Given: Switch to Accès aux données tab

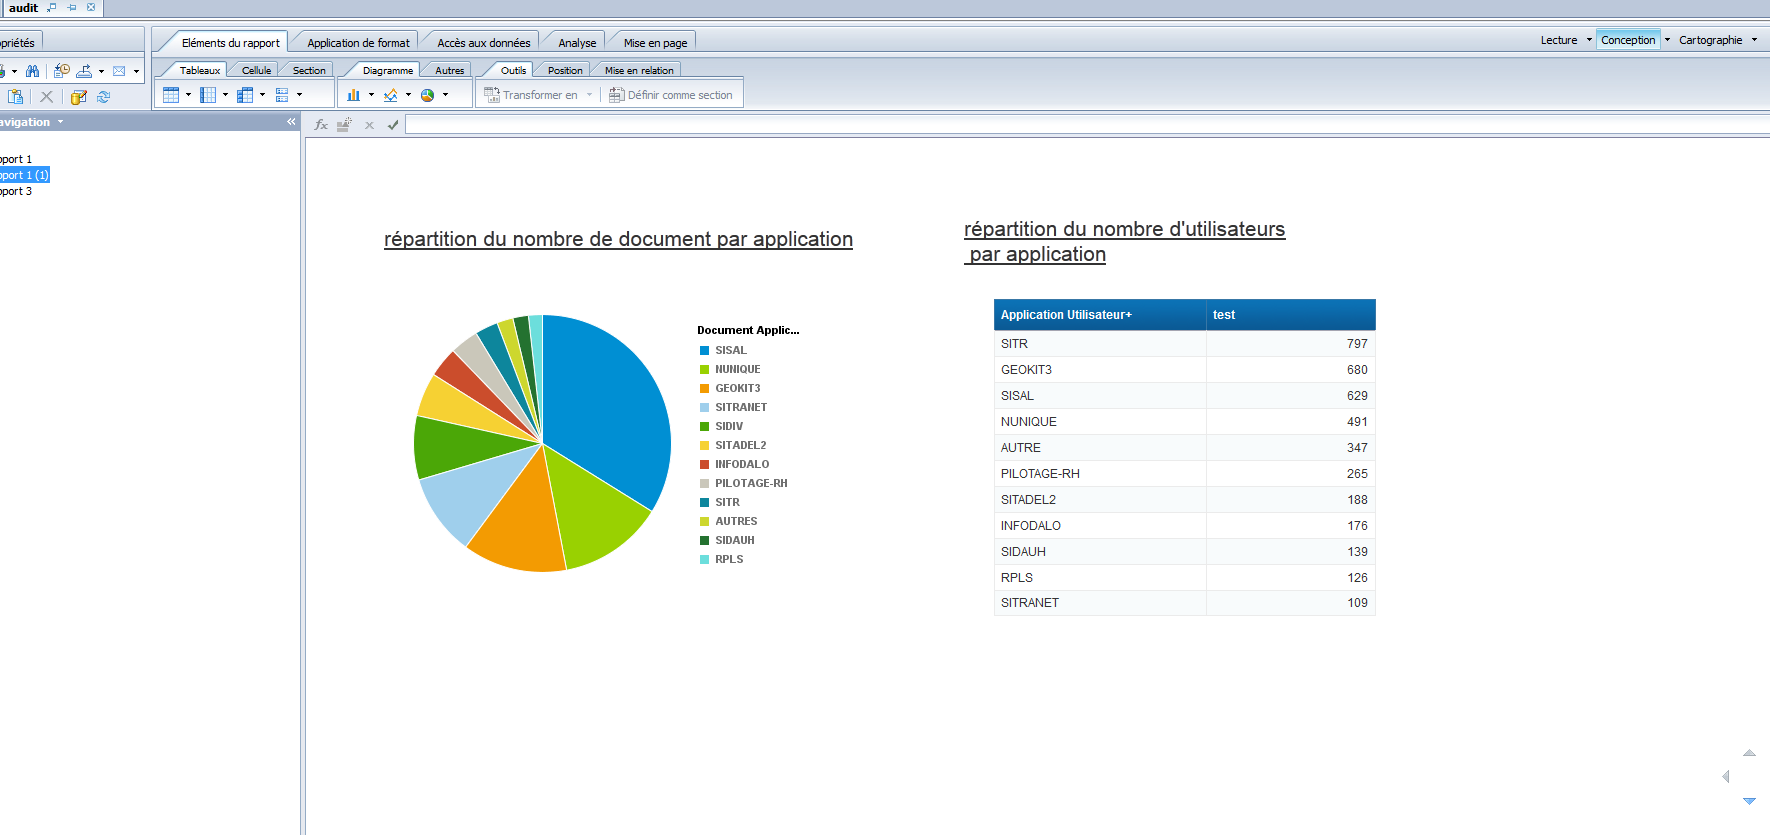Looking at the screenshot, I should [484, 43].
